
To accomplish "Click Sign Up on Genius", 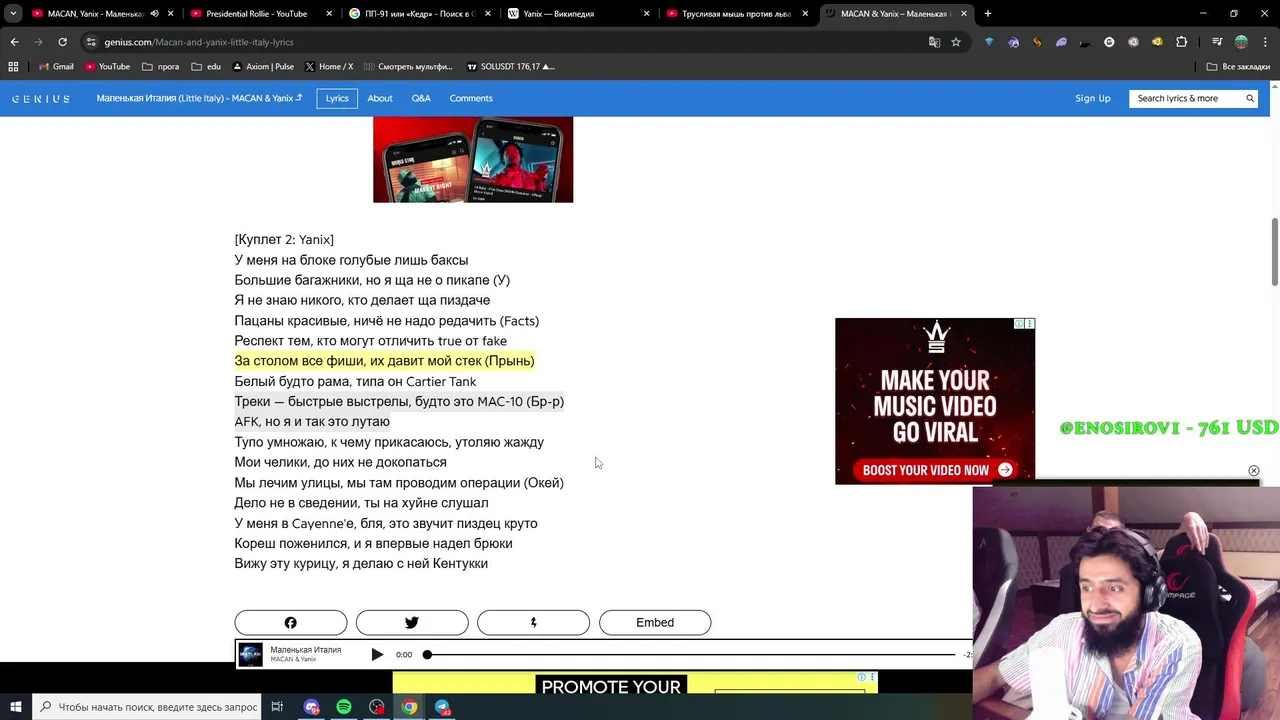I will (x=1092, y=98).
